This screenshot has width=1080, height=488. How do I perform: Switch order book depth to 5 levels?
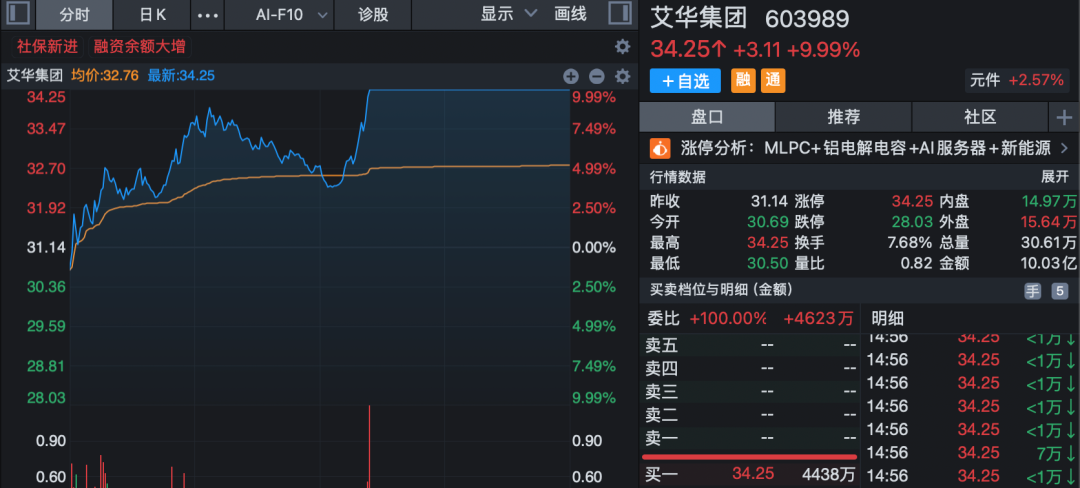point(1060,291)
